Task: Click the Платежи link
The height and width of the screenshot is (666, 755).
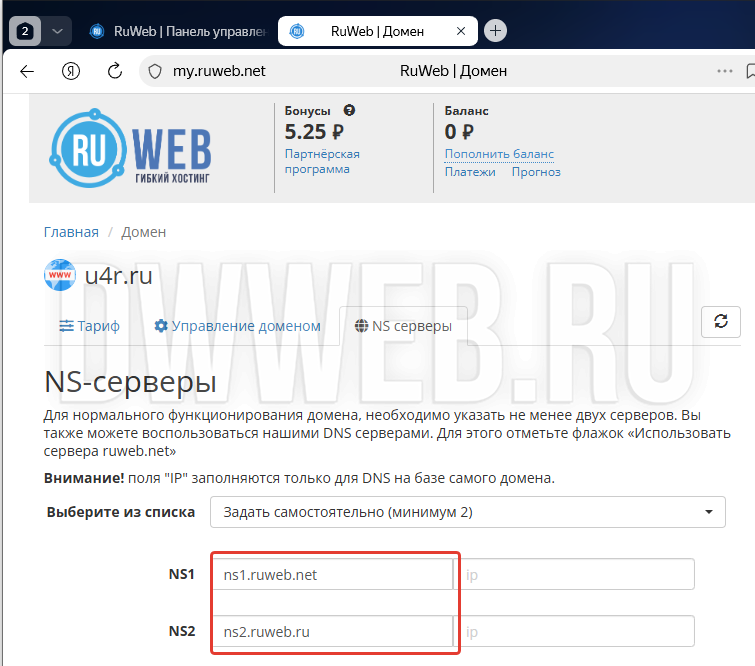Action: 470,172
